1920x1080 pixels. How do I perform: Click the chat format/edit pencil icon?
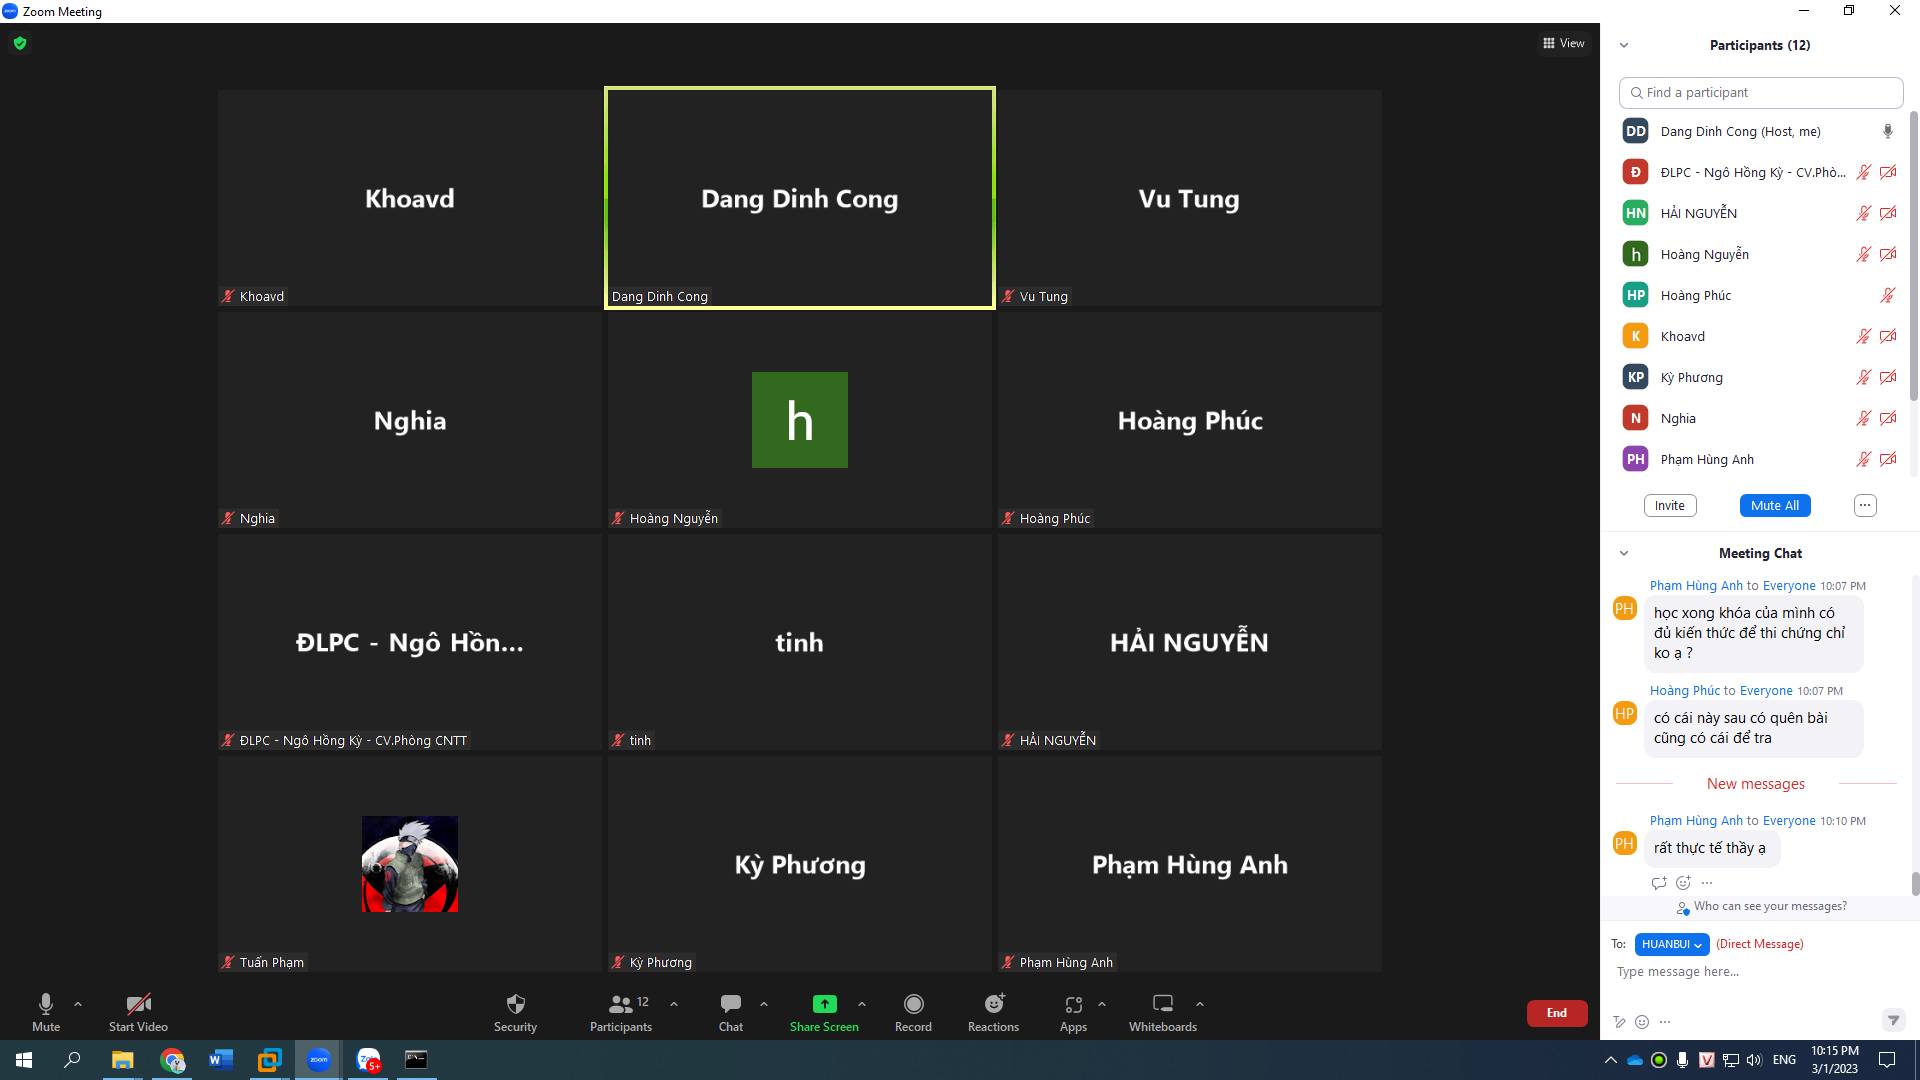(x=1619, y=1022)
